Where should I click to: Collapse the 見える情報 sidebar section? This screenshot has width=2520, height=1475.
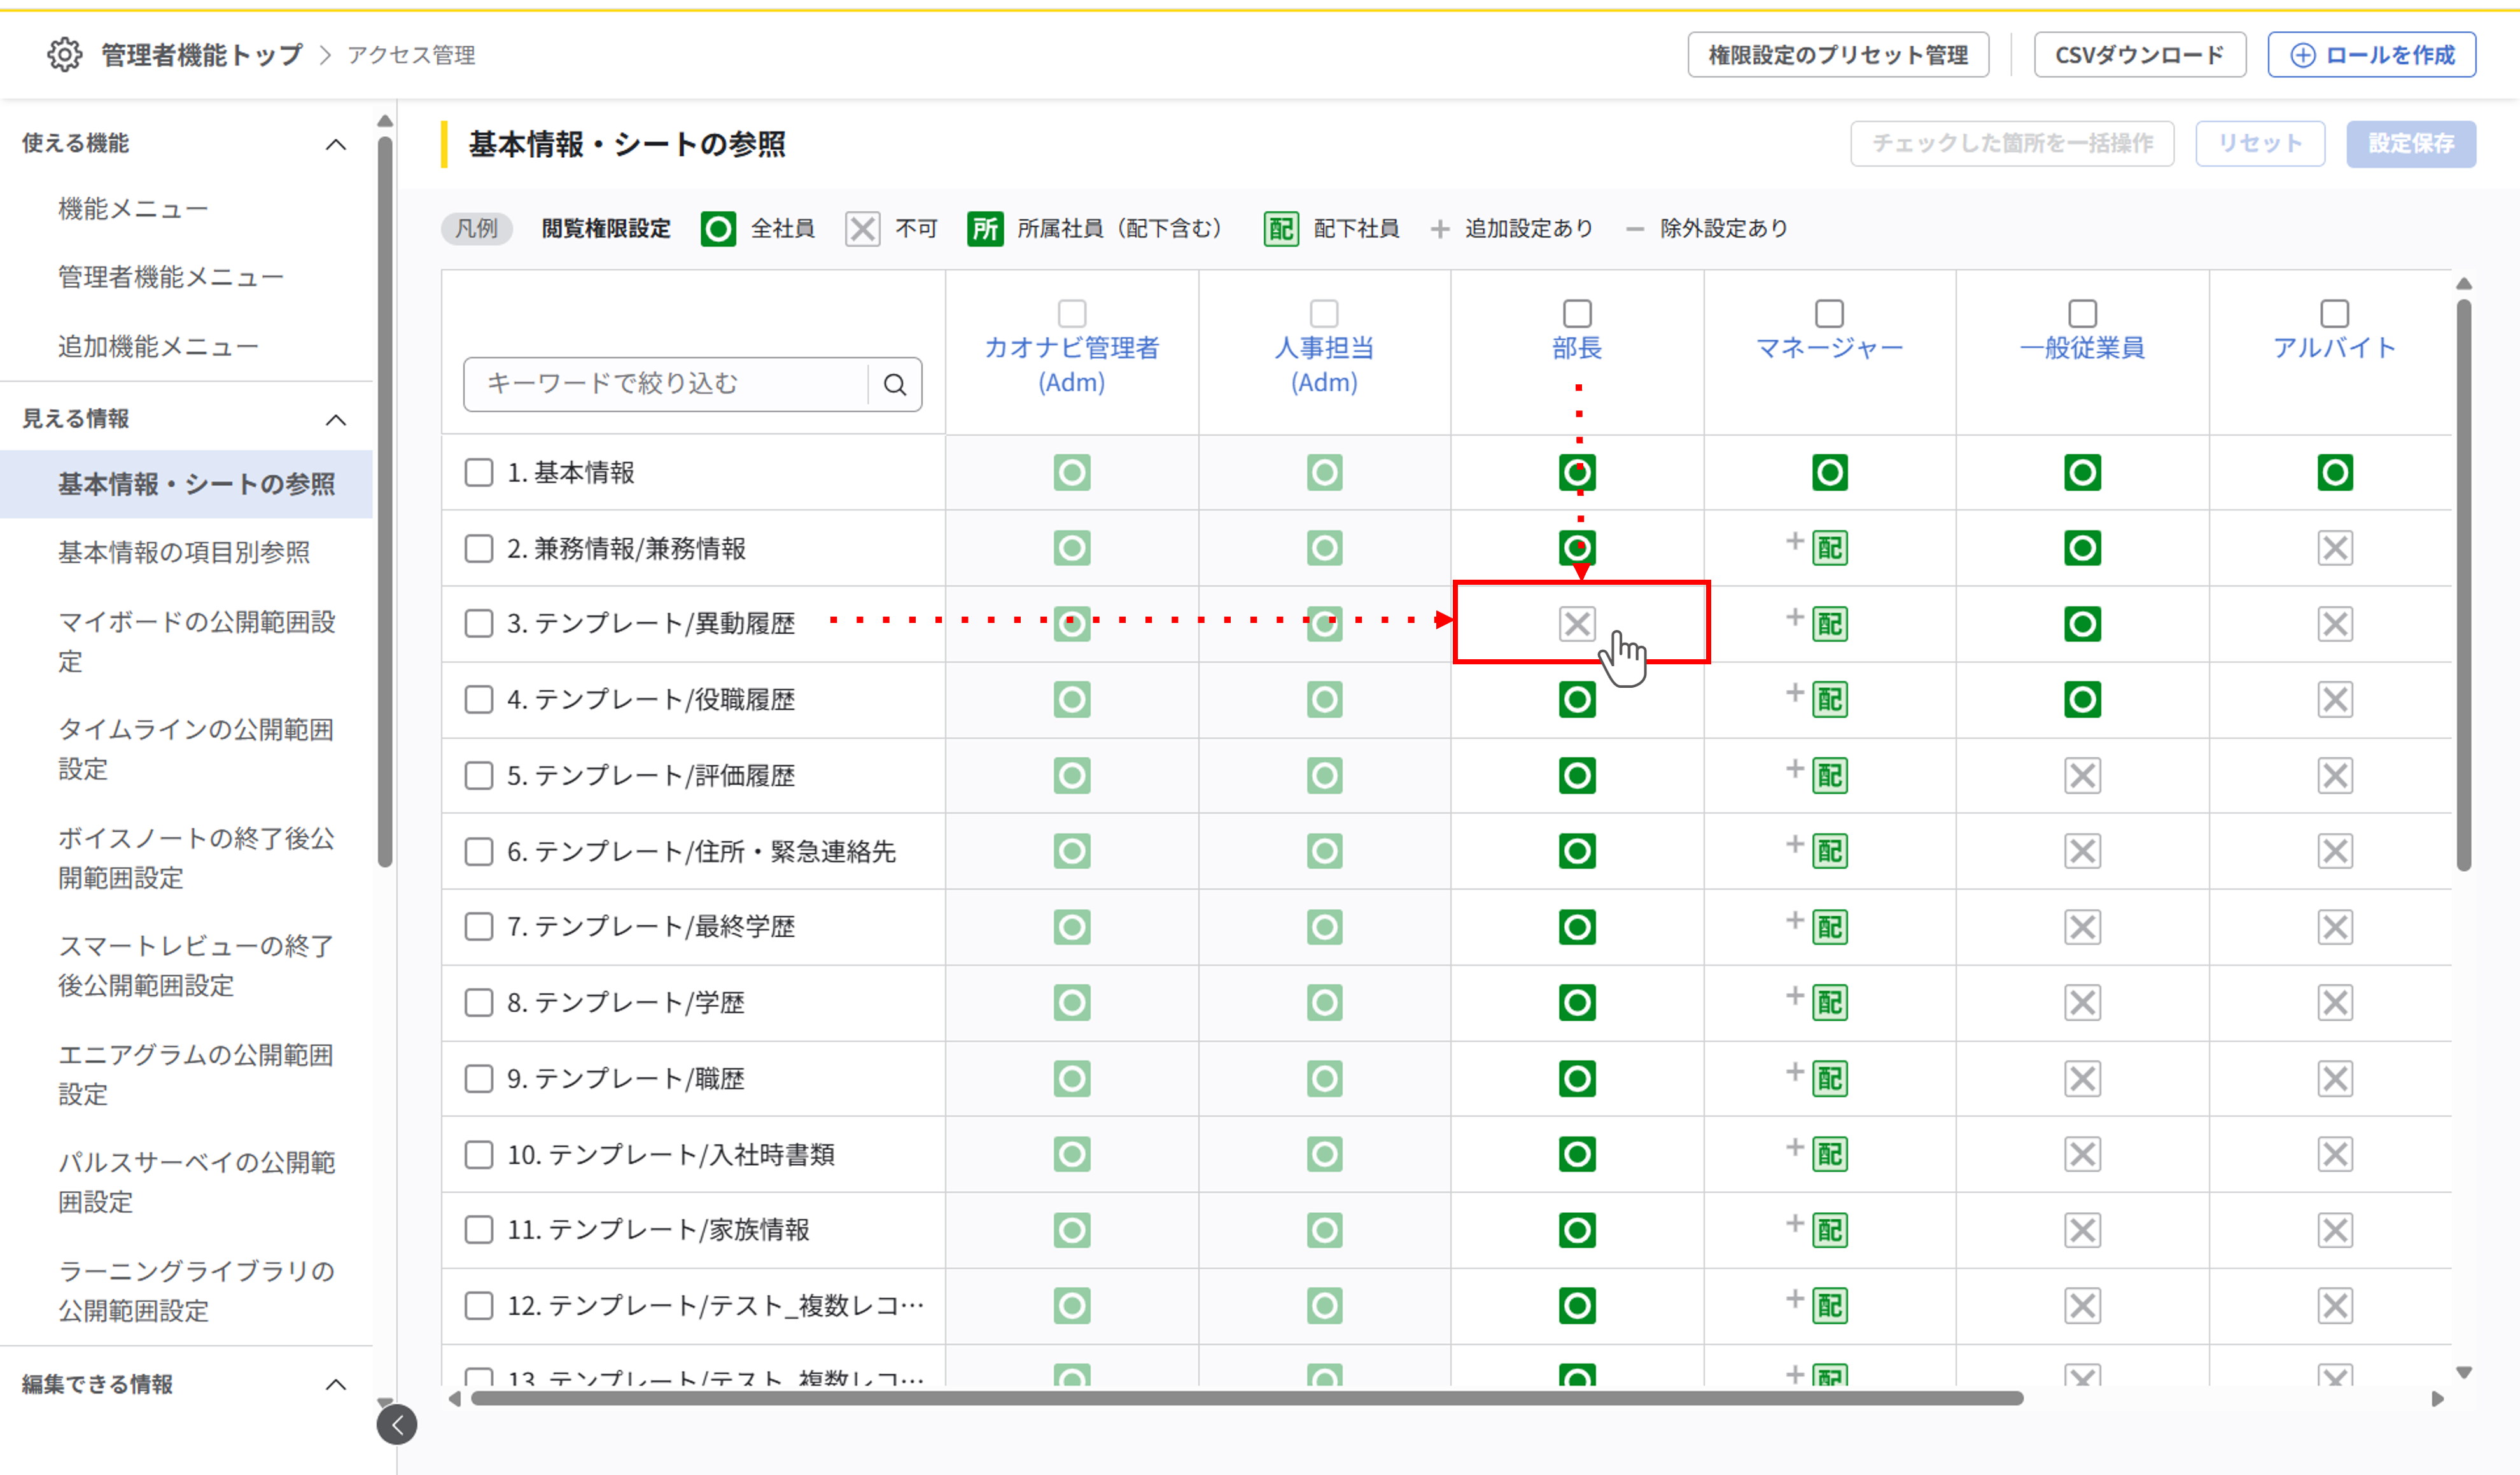click(x=336, y=420)
